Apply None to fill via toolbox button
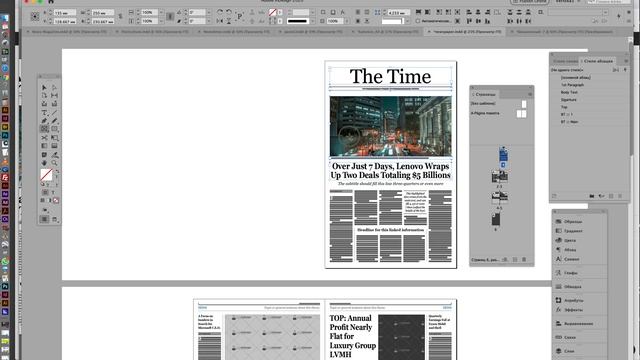Viewport: 640px width, 360px height. (x=56, y=200)
